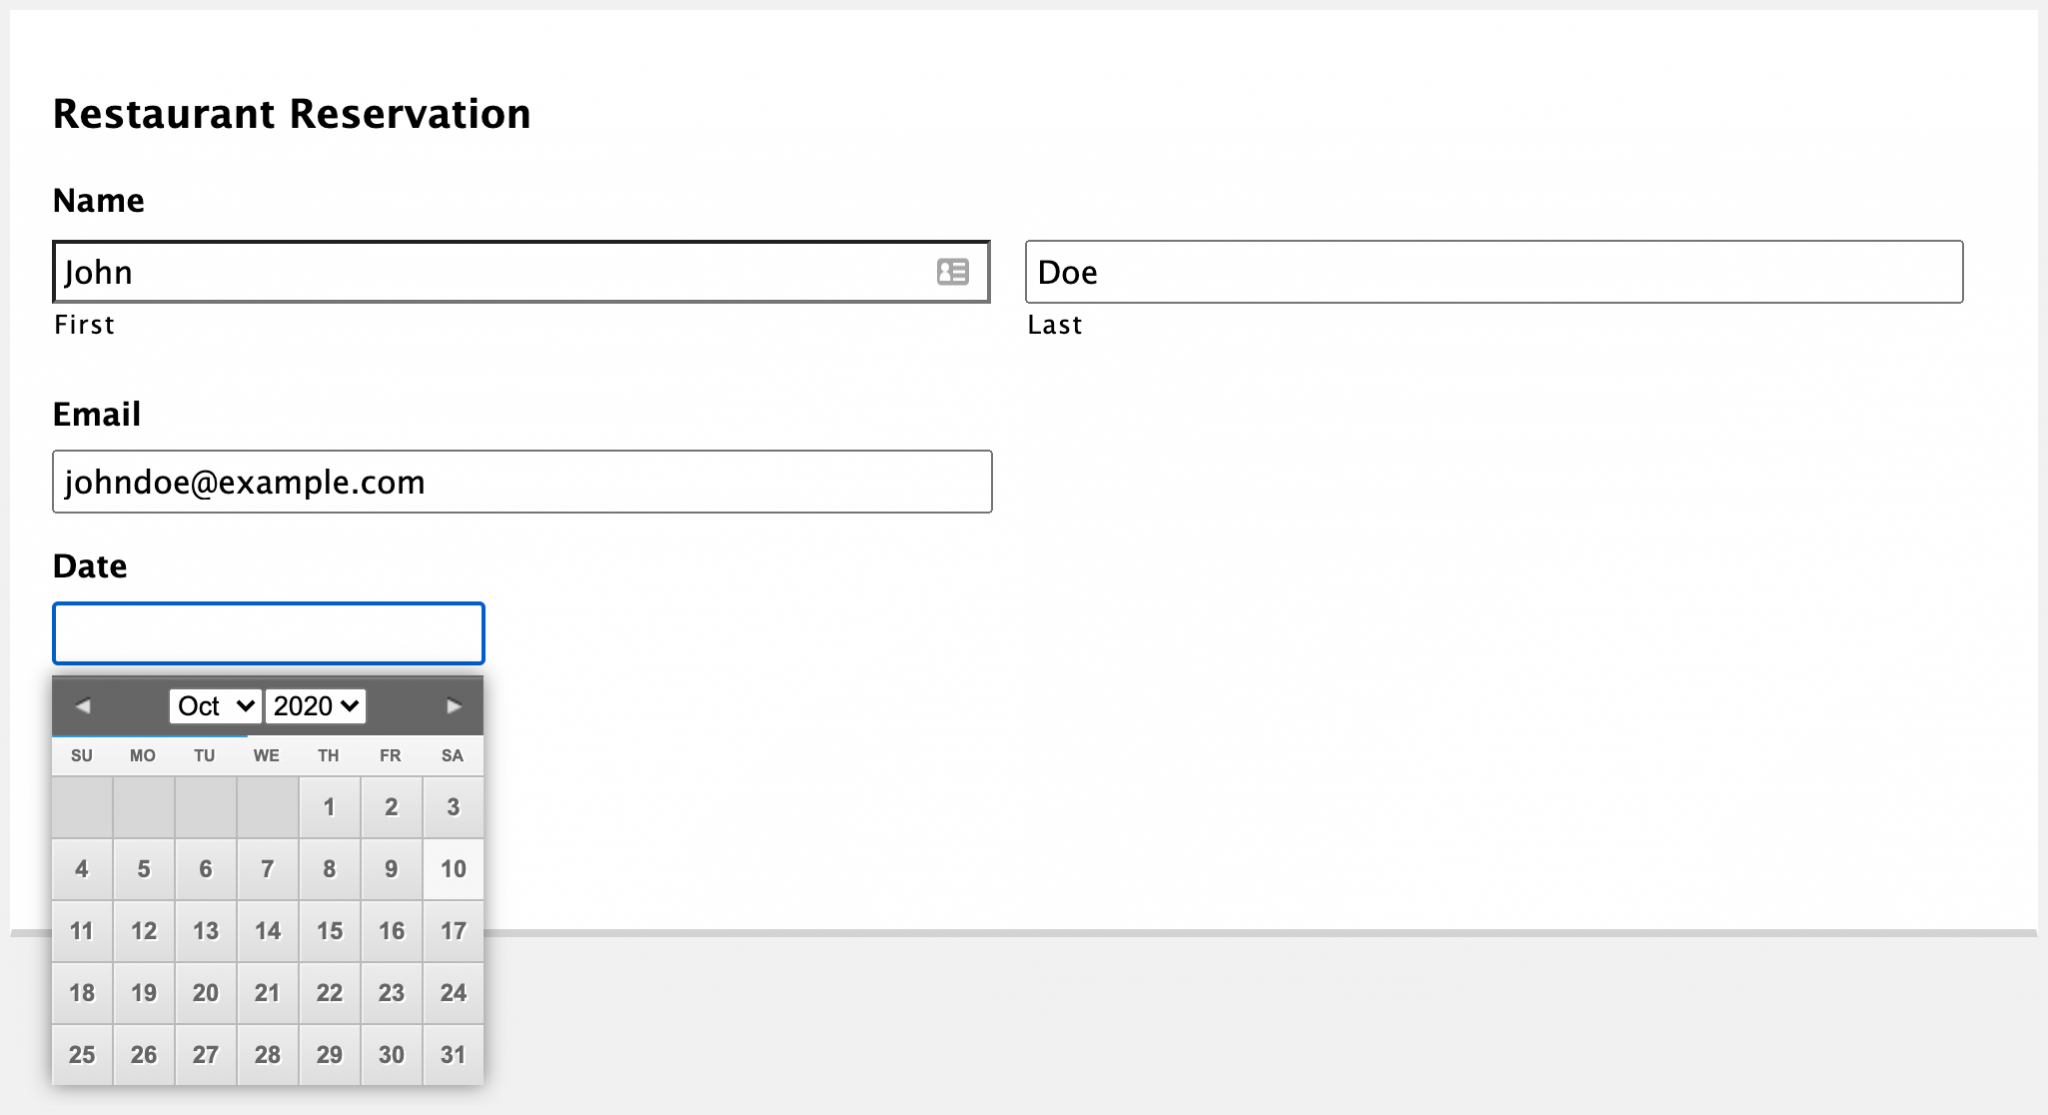
Task: Focus the empty Date input field
Action: 269,633
